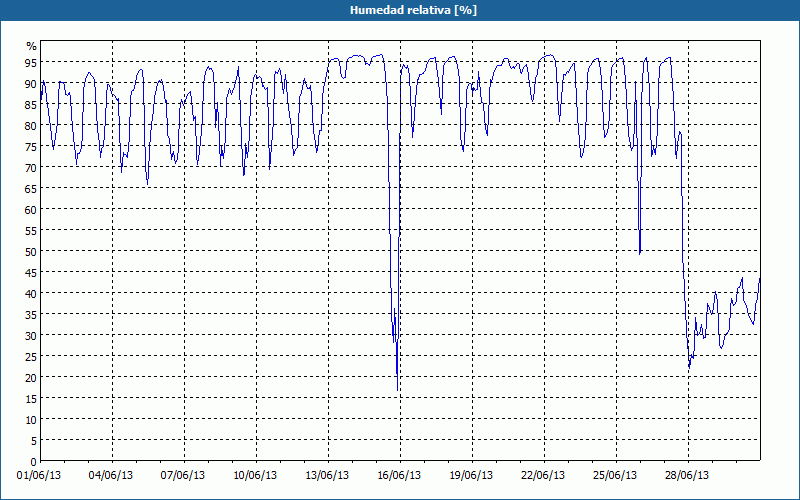Click the y-axis value 65
This screenshot has height=500, width=800.
pos(31,189)
